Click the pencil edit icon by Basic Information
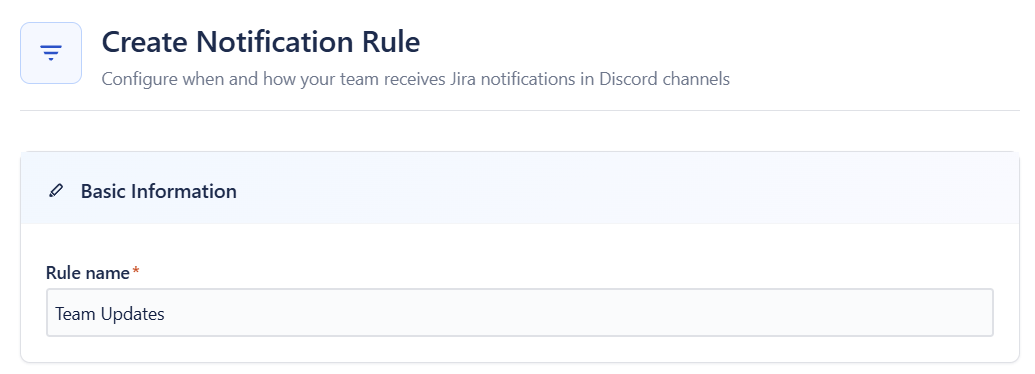The height and width of the screenshot is (374, 1035). 57,191
